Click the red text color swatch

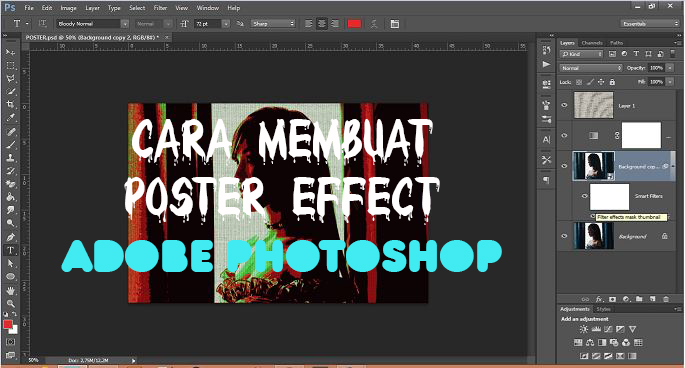pos(354,24)
